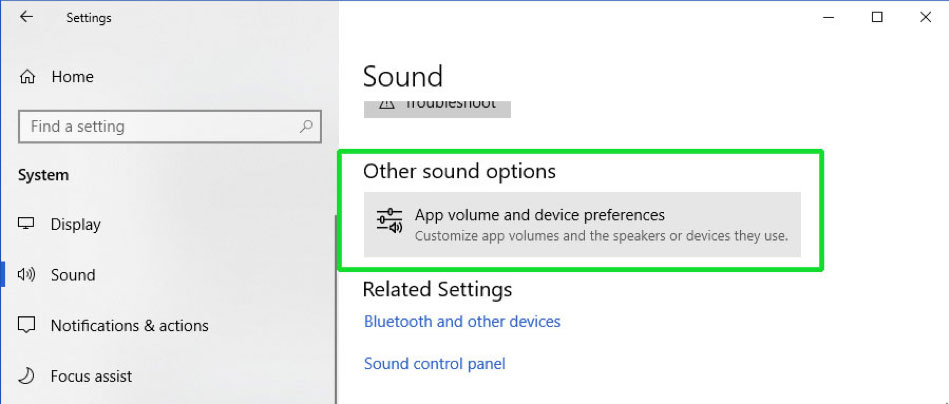
Task: Click the sidebar vertical scrollbar
Action: pos(336,308)
